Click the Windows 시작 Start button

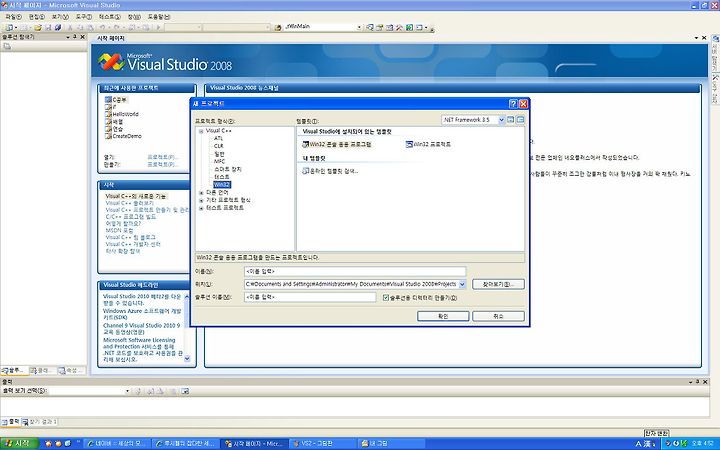point(18,444)
